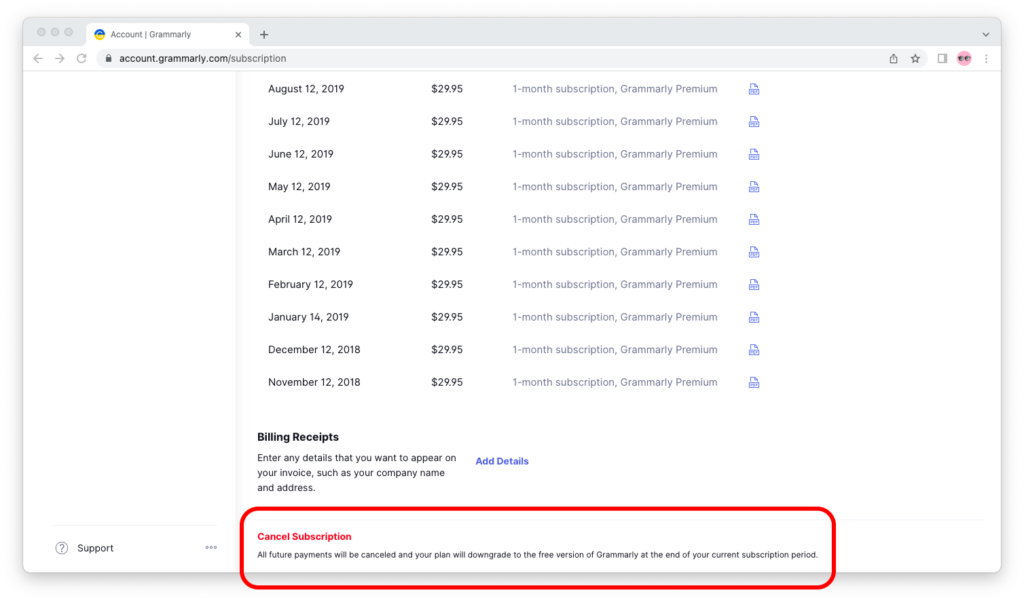Download invoice for March 12, 2019
This screenshot has width=1024, height=601.
click(x=754, y=252)
